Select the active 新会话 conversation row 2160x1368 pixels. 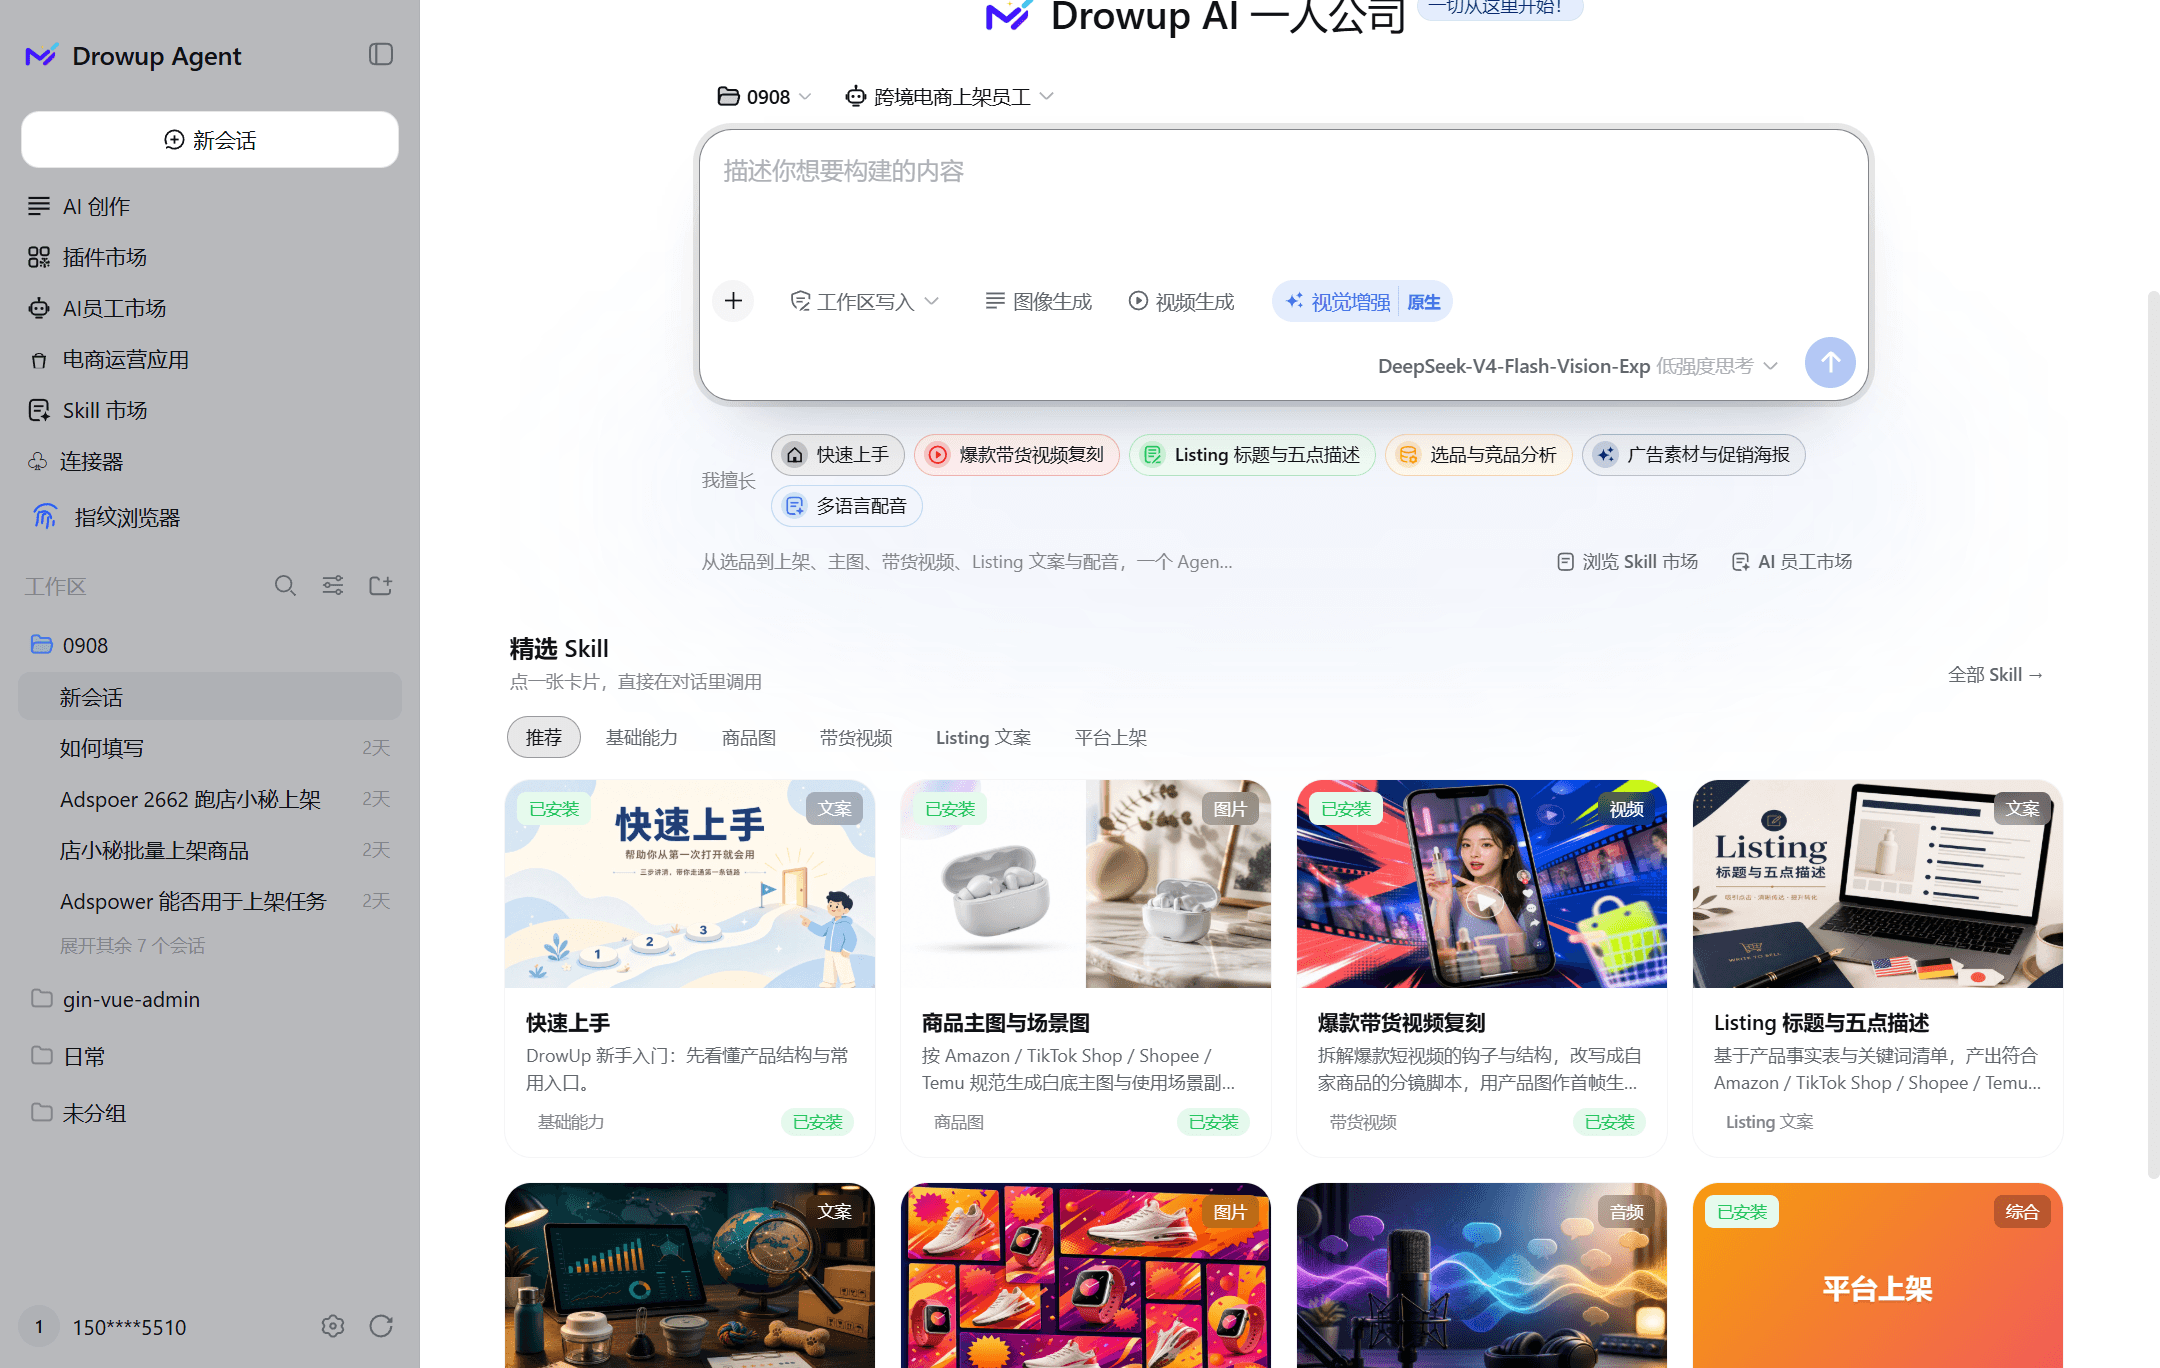(x=210, y=697)
